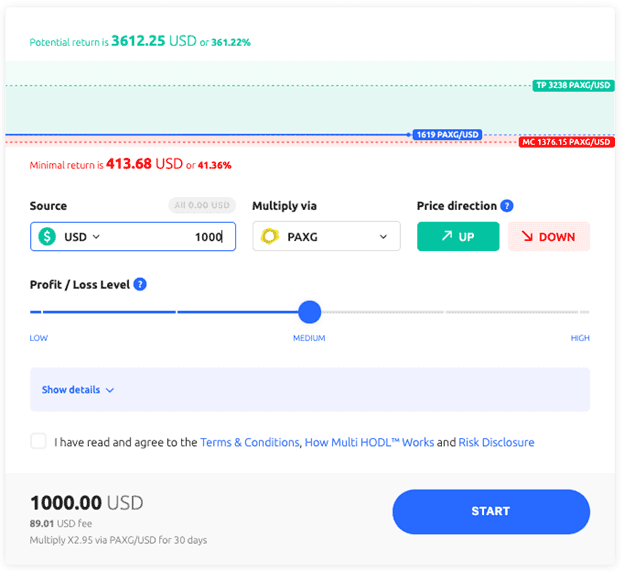The width and height of the screenshot is (624, 571).
Task: Open the Terms & Conditions link
Action: [x=249, y=442]
